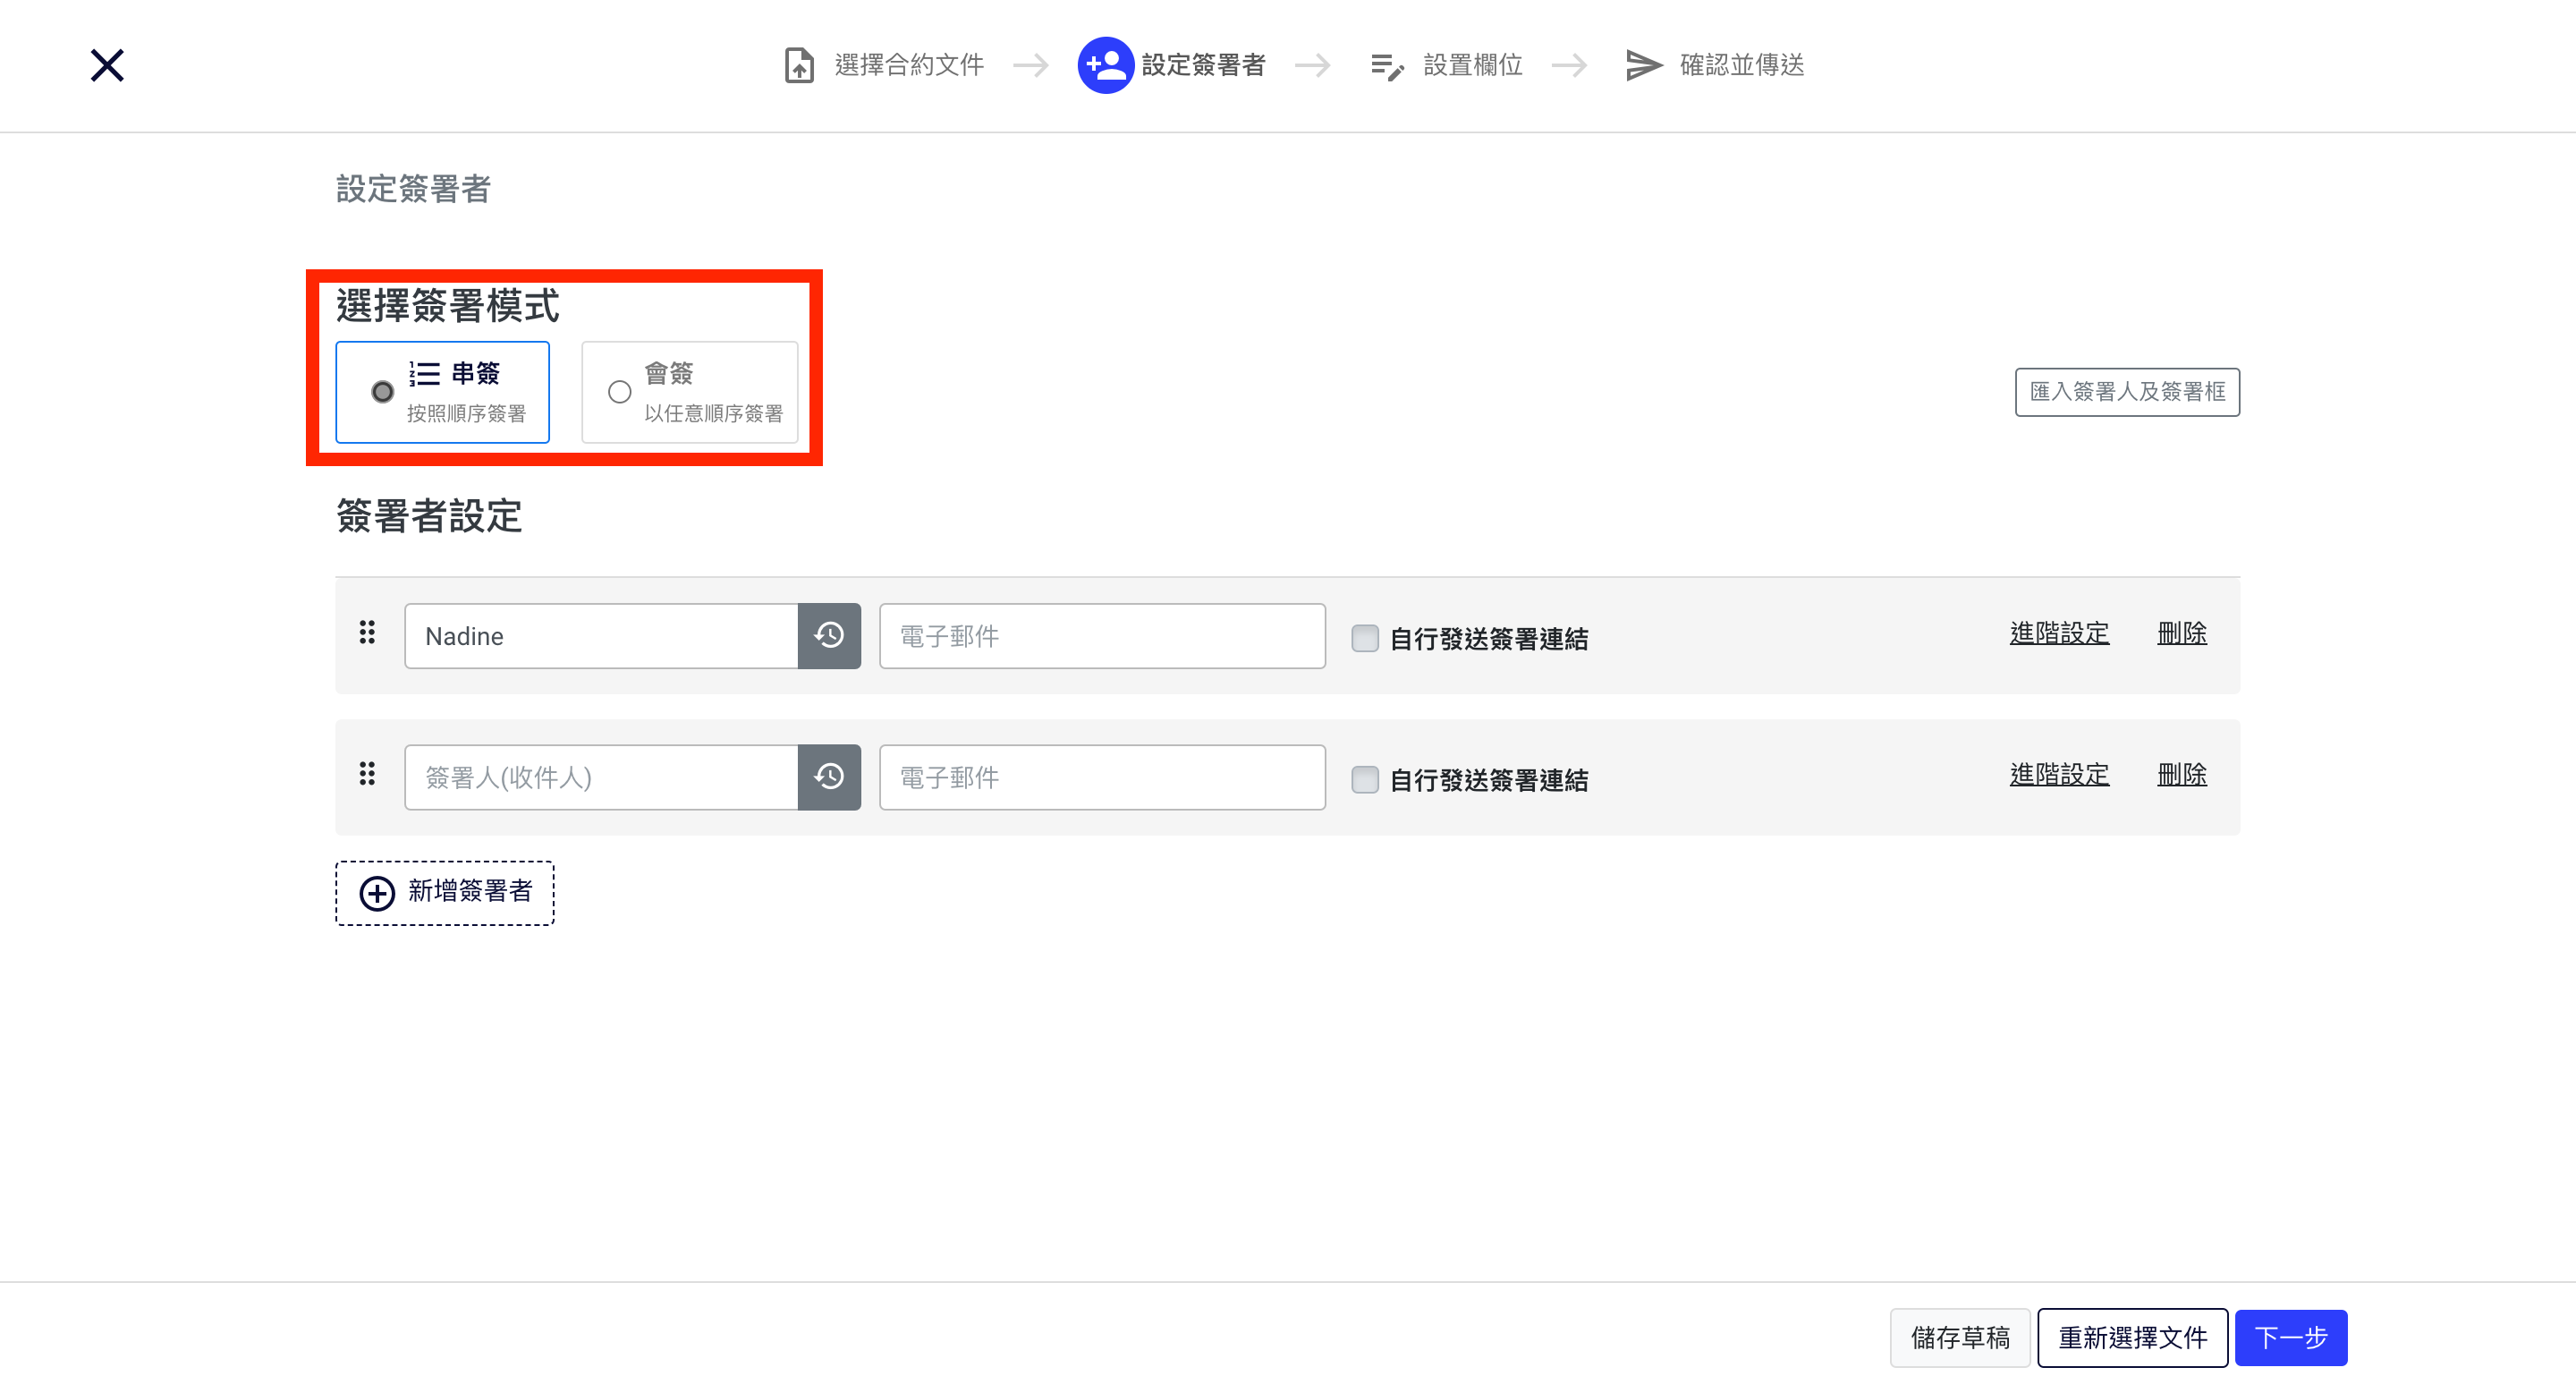Click the 簽署者設定 heading
This screenshot has height=1393, width=2576.
429,516
